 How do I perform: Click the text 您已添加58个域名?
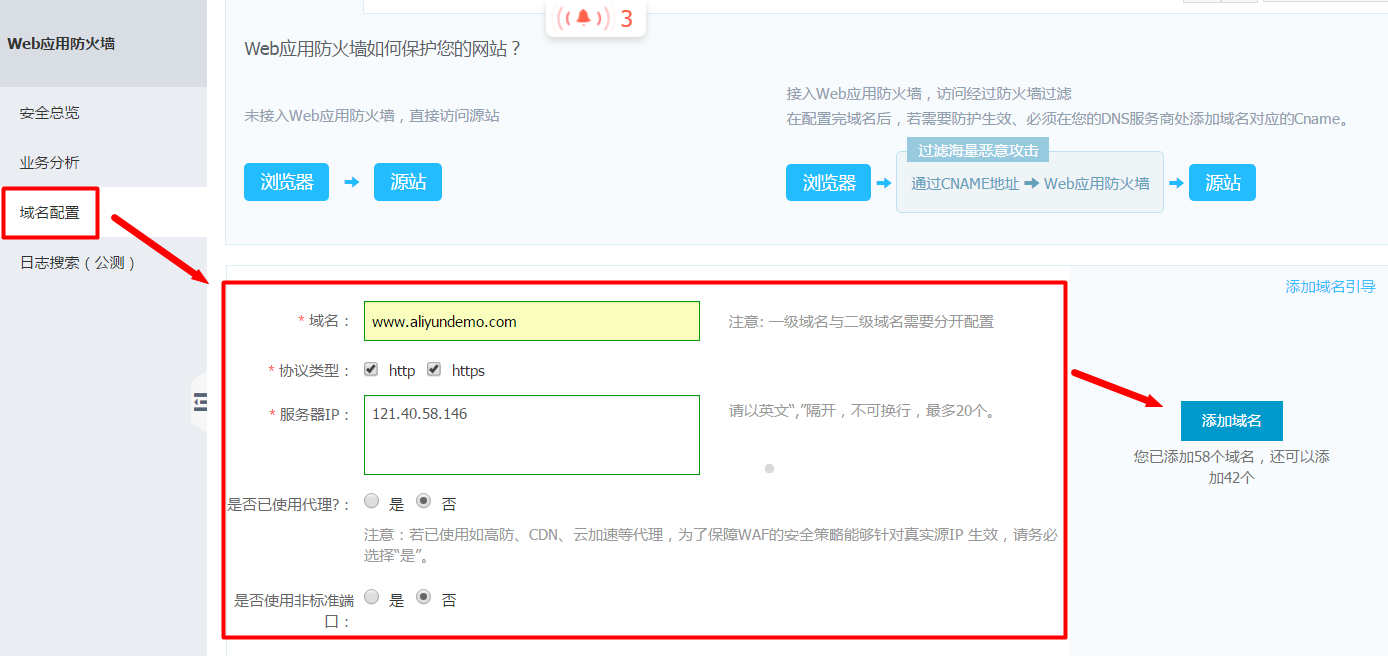[x=1196, y=457]
